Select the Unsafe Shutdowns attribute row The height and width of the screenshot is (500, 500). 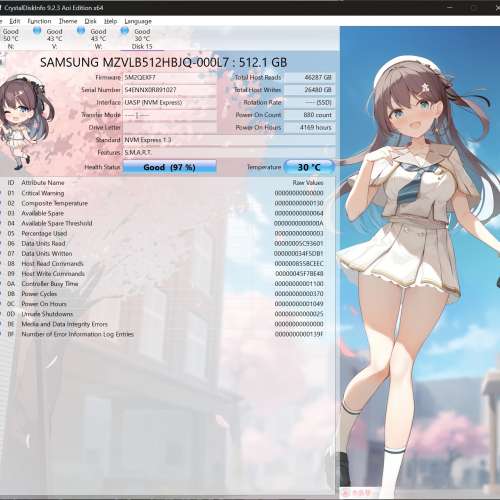click(x=165, y=314)
